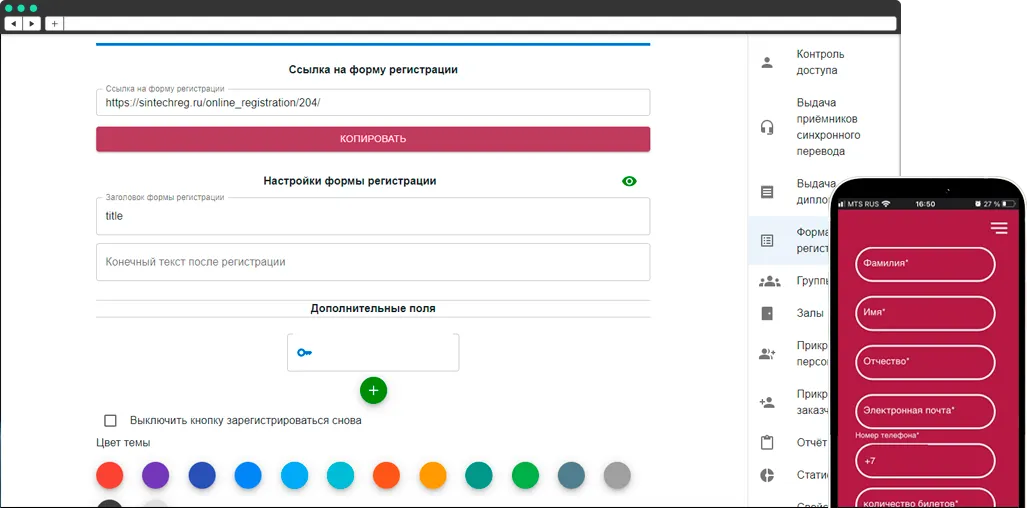The image size is (1027, 508).
Task: Click the Фамилия field on phone
Action: (925, 264)
